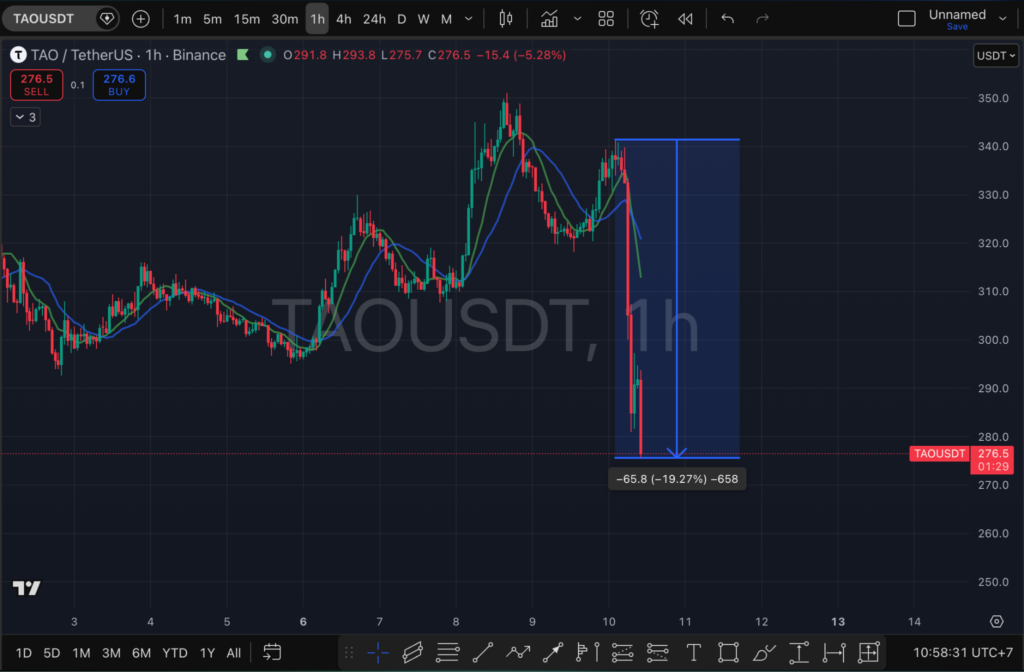Image resolution: width=1024 pixels, height=672 pixels.
Task: Select the crosshair cursor tool
Action: click(378, 653)
